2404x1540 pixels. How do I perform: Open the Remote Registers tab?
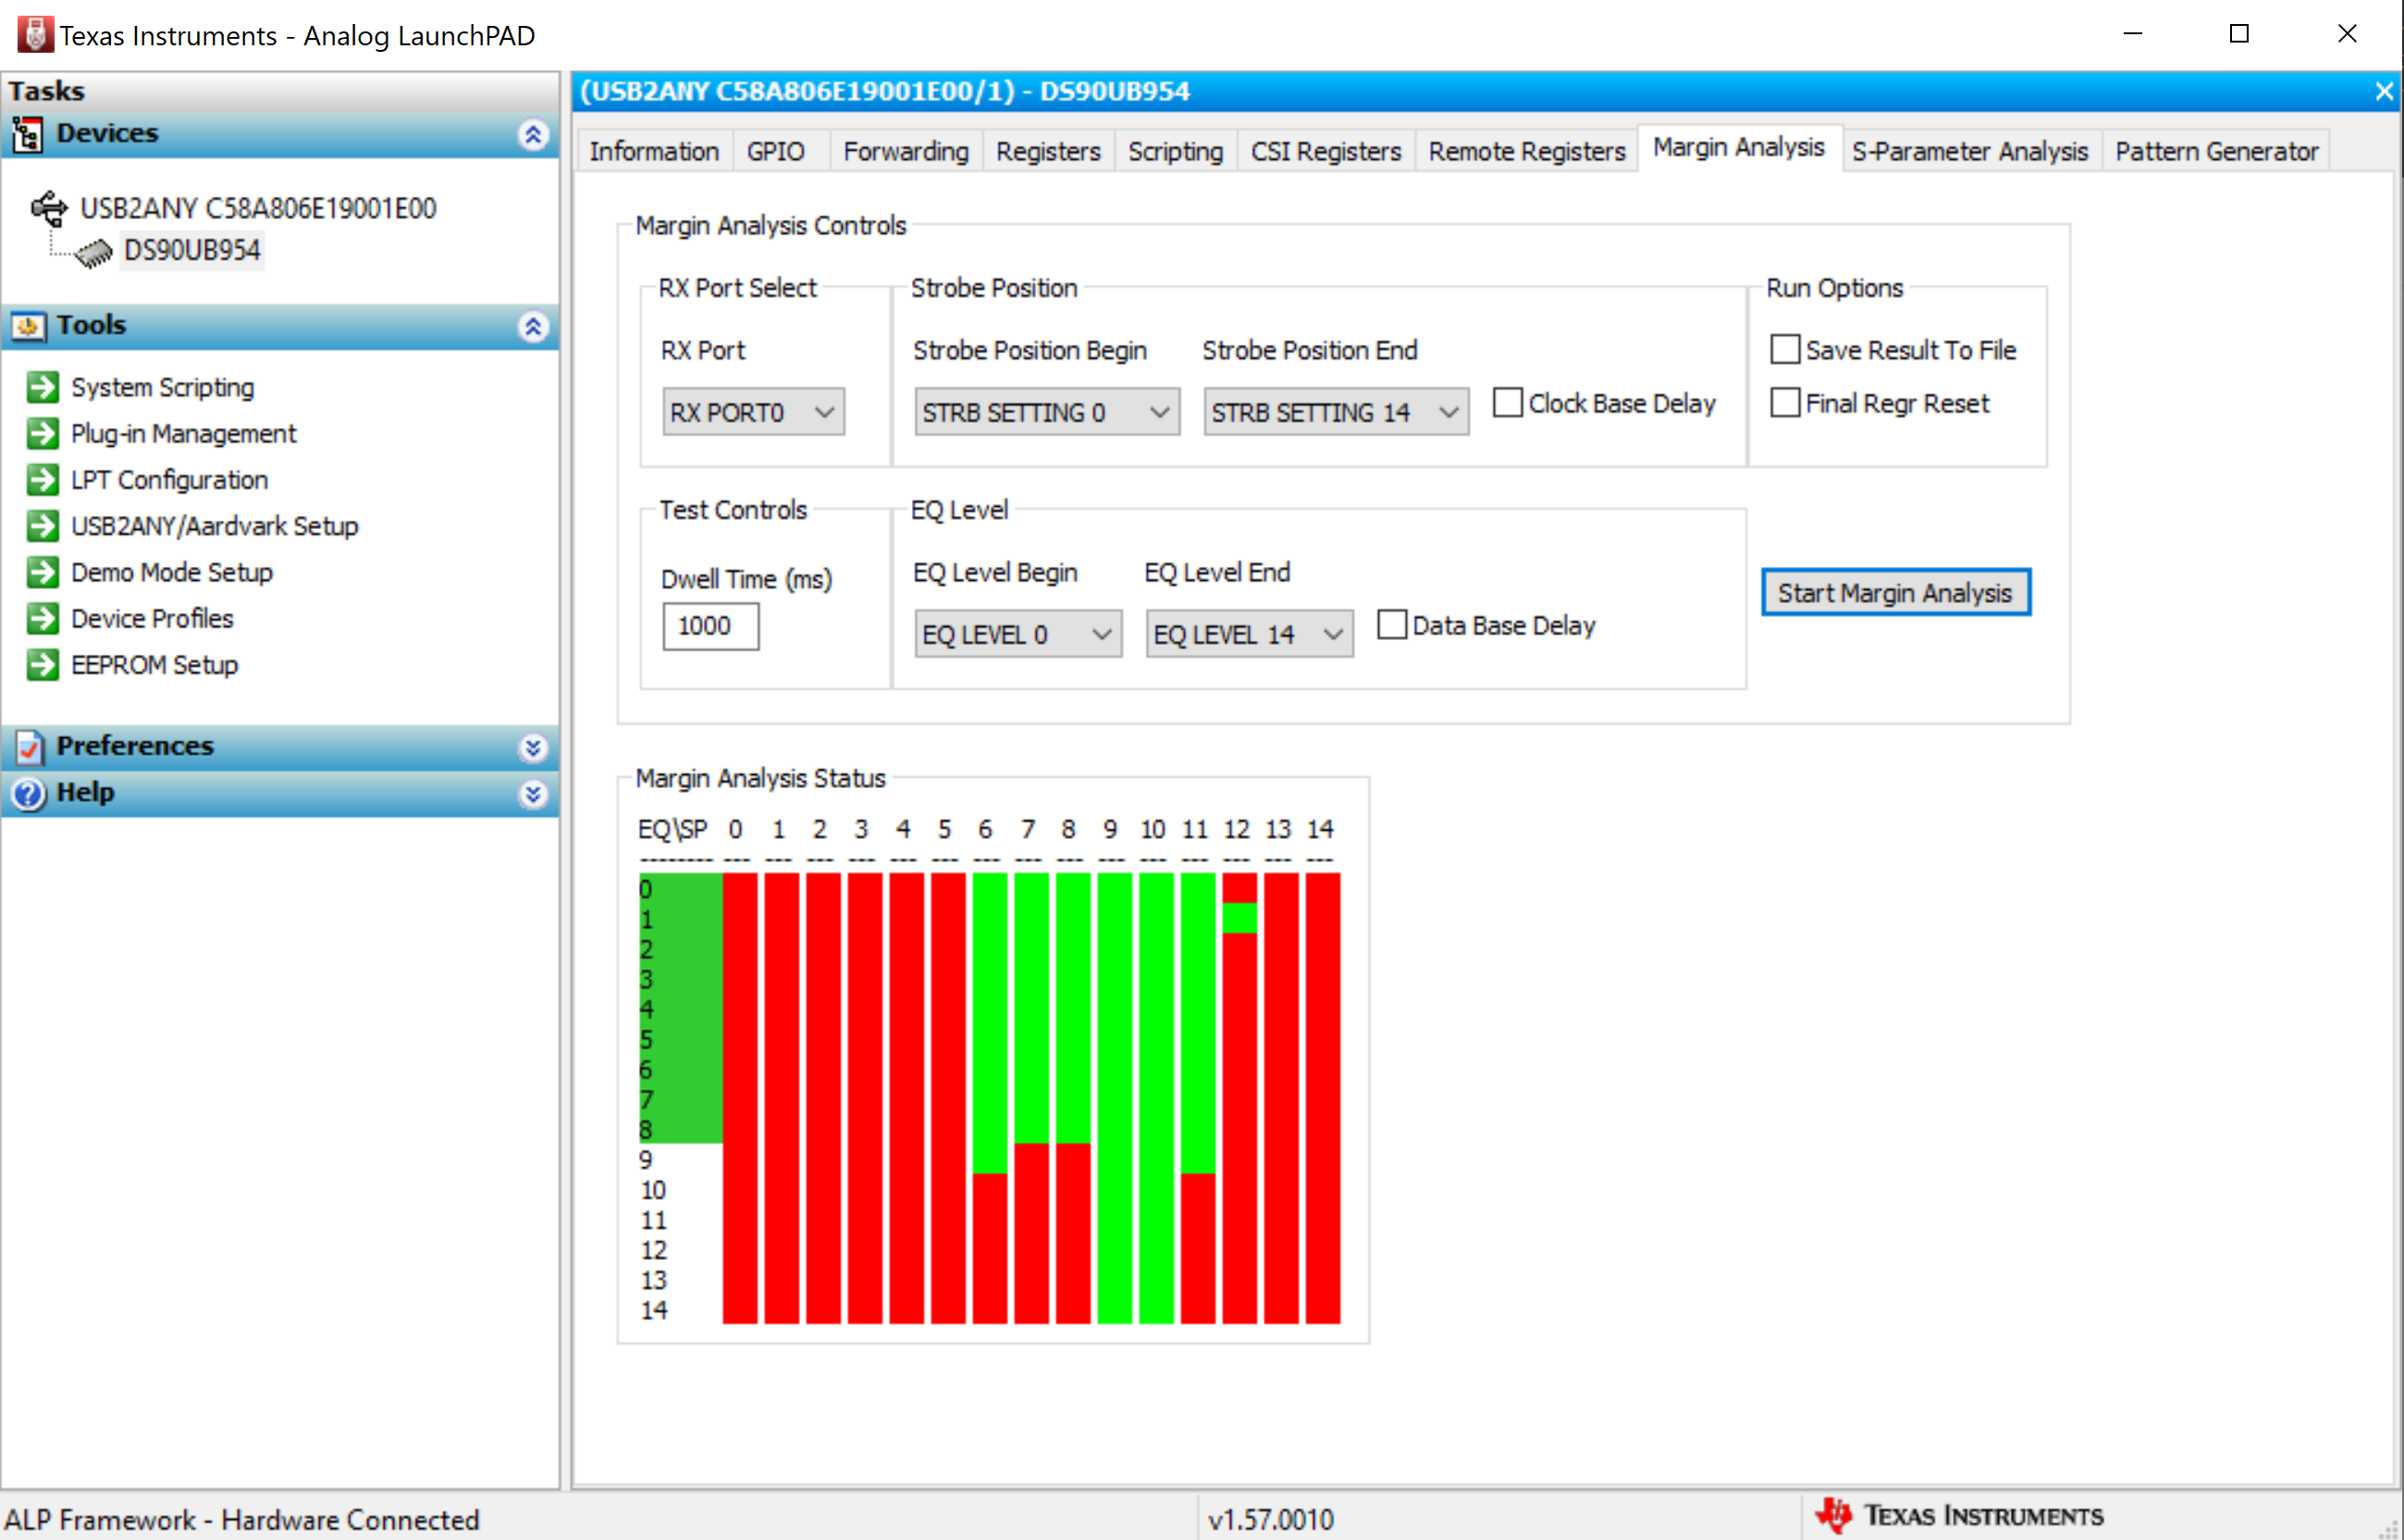(x=1526, y=151)
